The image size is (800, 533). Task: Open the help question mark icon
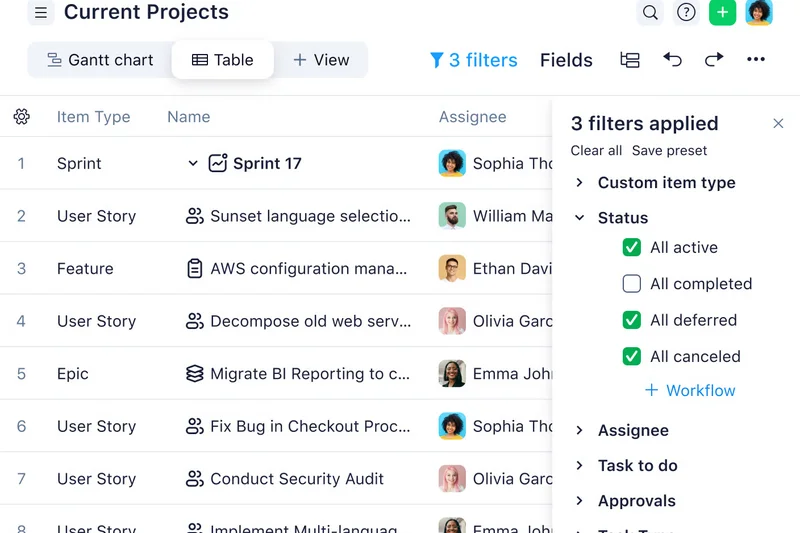click(x=686, y=13)
